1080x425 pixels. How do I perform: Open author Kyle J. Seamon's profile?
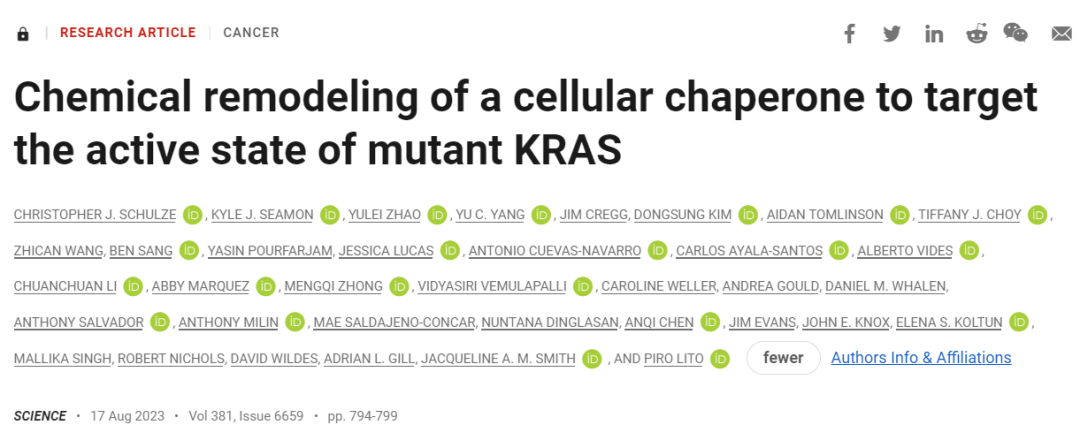click(263, 215)
